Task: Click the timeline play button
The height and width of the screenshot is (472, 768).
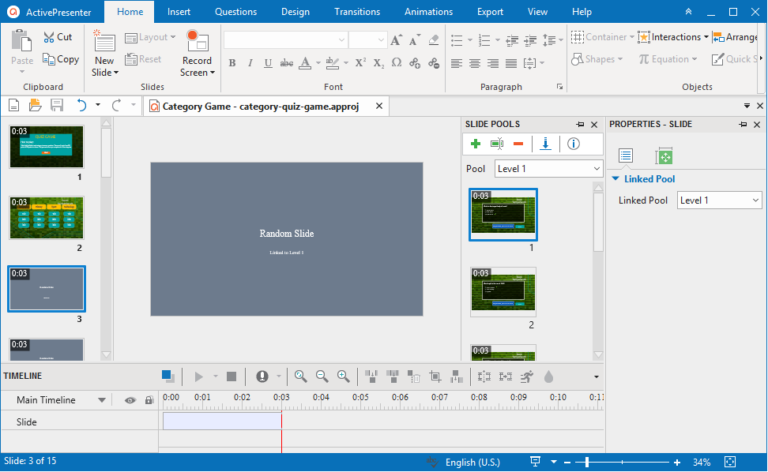Action: (198, 377)
